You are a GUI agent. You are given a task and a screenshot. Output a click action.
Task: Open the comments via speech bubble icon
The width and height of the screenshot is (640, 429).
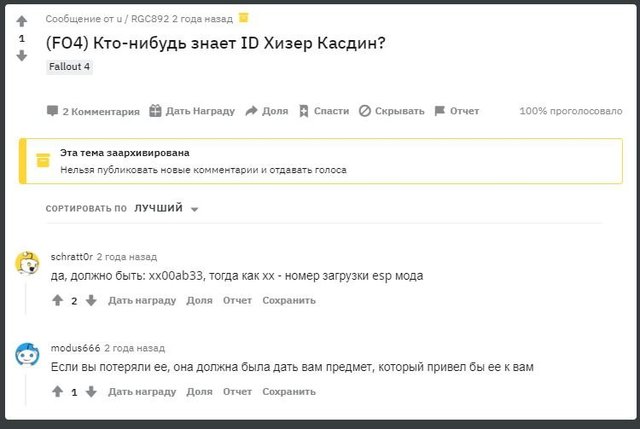pyautogui.click(x=52, y=111)
